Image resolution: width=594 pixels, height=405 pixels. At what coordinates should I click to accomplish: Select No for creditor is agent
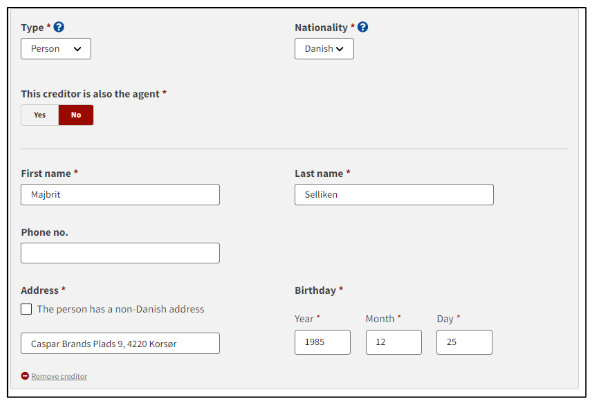coord(76,115)
